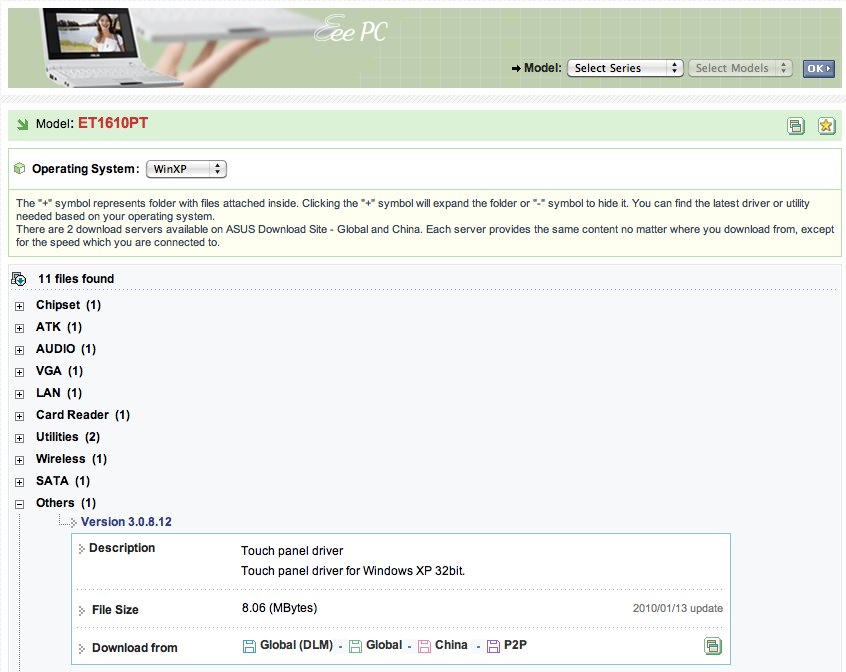Viewport: 846px width, 672px height.
Task: Click the Version 3.0.8.12 link
Action: [x=126, y=522]
